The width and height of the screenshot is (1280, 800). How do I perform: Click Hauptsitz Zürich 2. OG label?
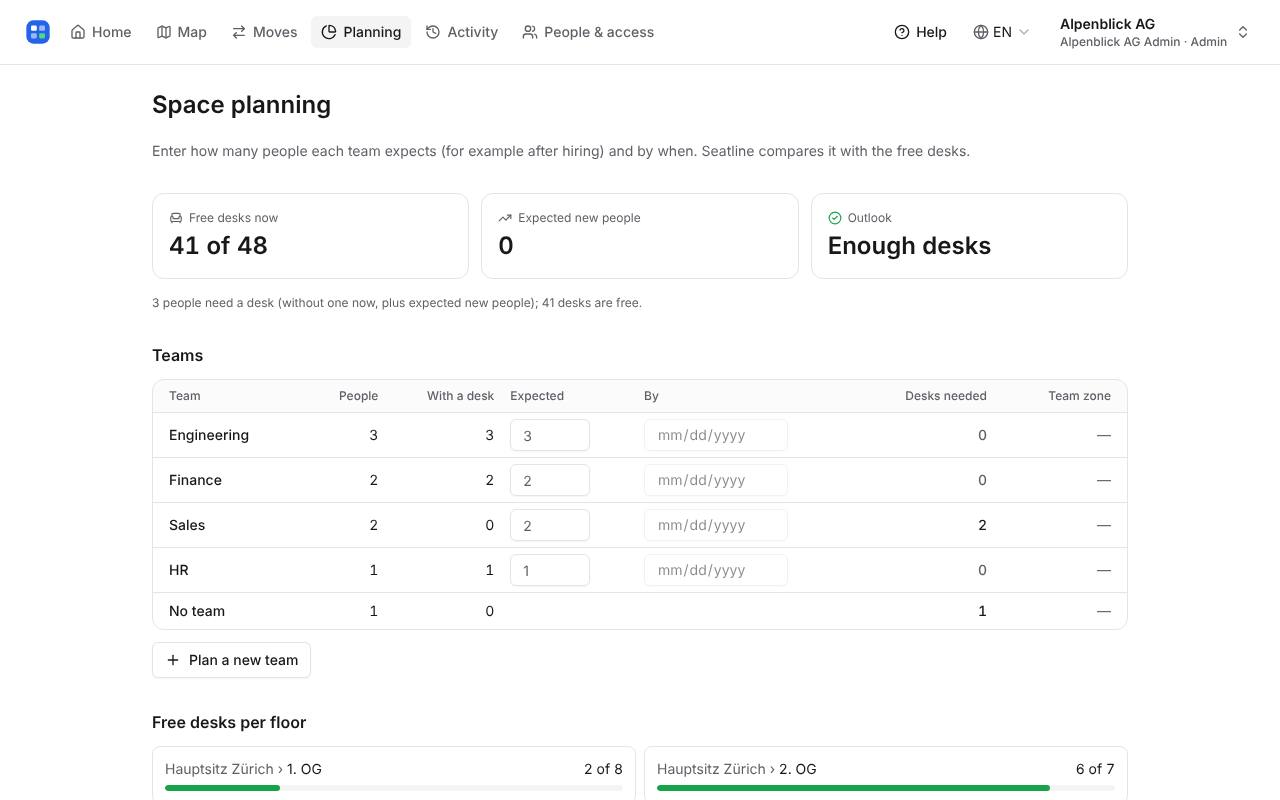pos(736,769)
